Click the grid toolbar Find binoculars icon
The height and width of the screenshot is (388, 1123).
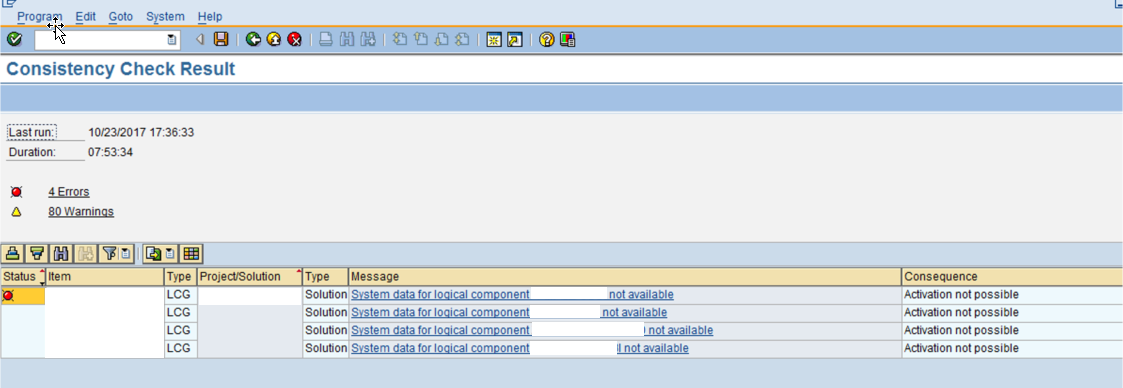click(x=61, y=253)
